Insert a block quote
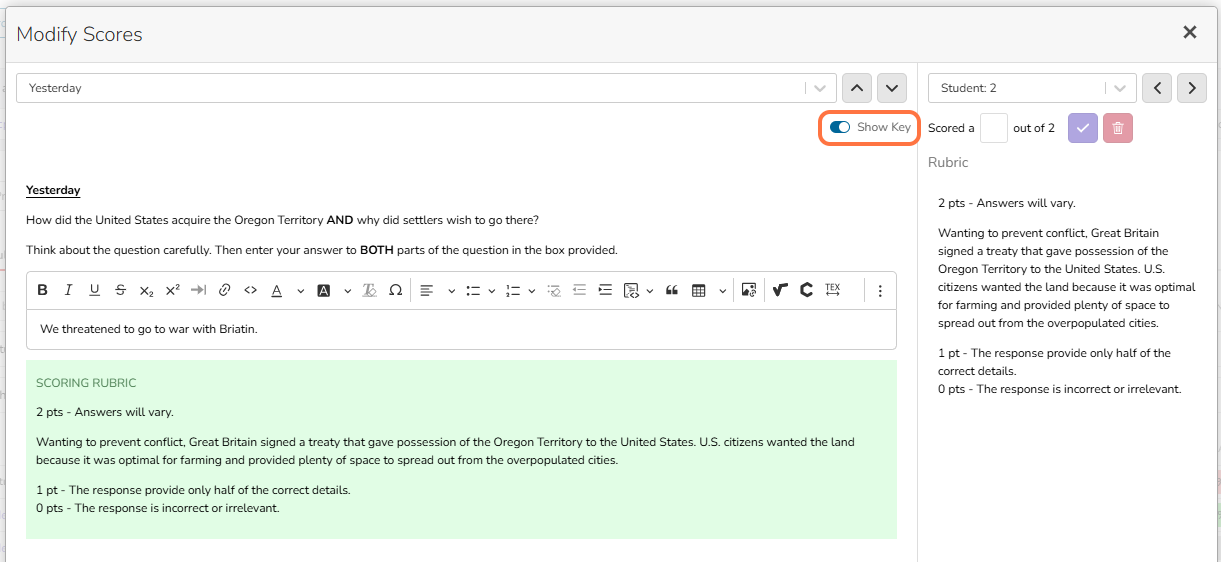The width and height of the screenshot is (1221, 562). (x=672, y=290)
